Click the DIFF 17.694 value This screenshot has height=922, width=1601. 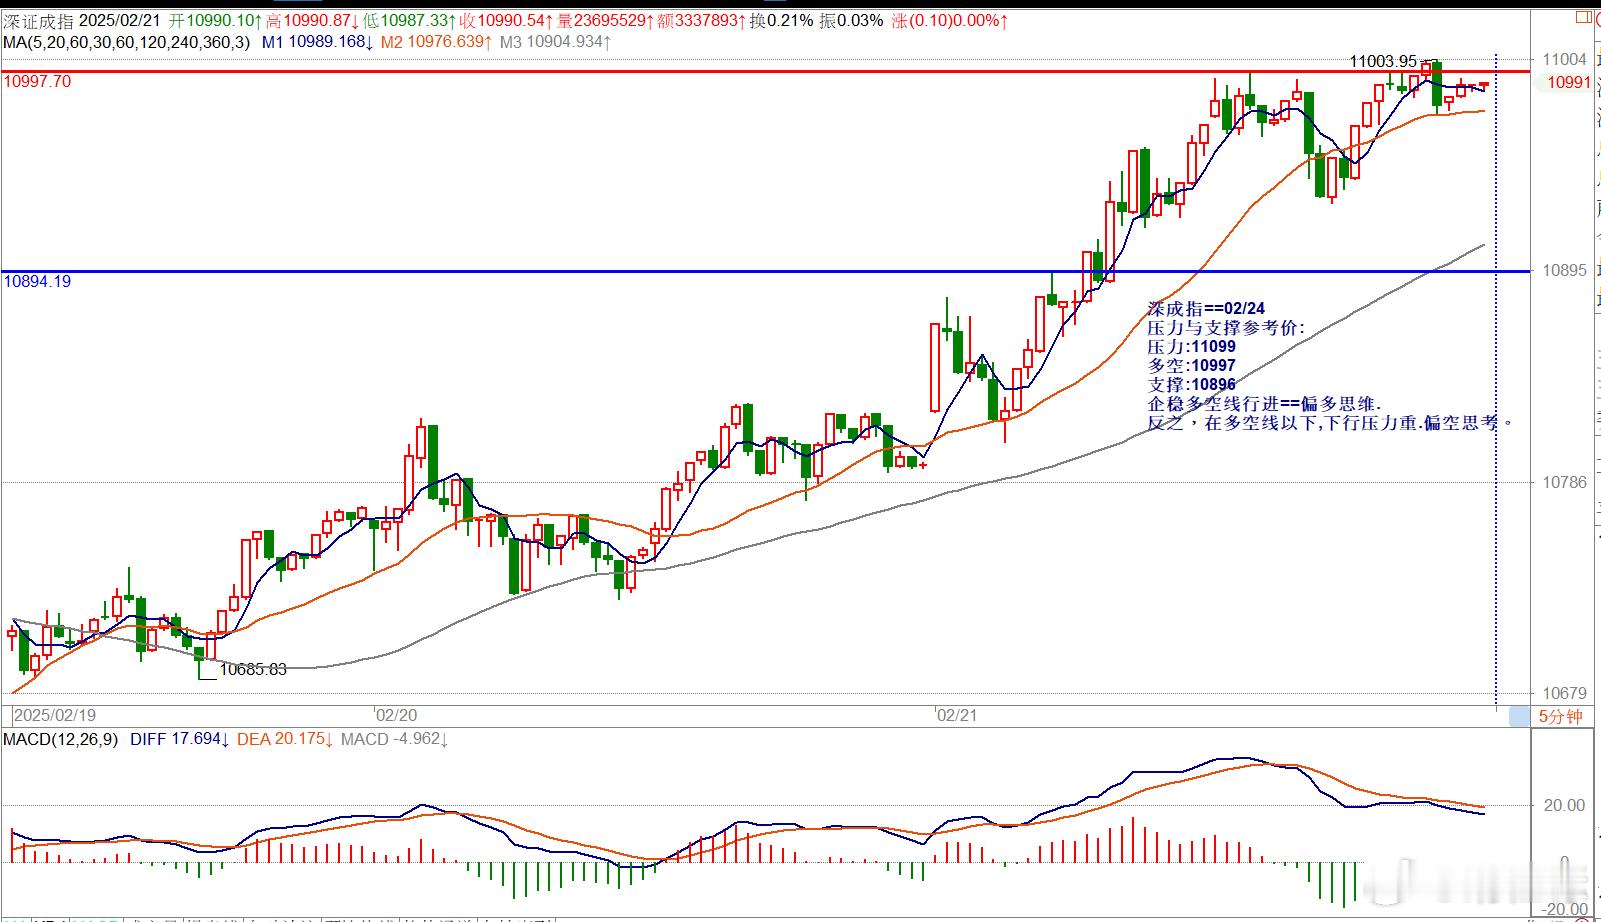[x=180, y=739]
